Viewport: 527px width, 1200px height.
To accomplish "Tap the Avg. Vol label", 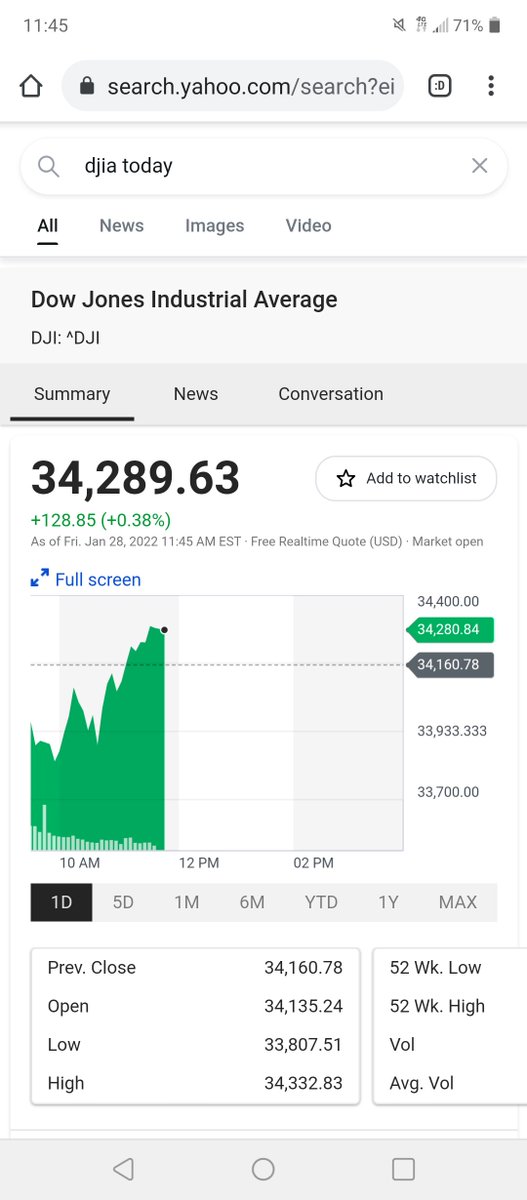I will pos(421,1083).
